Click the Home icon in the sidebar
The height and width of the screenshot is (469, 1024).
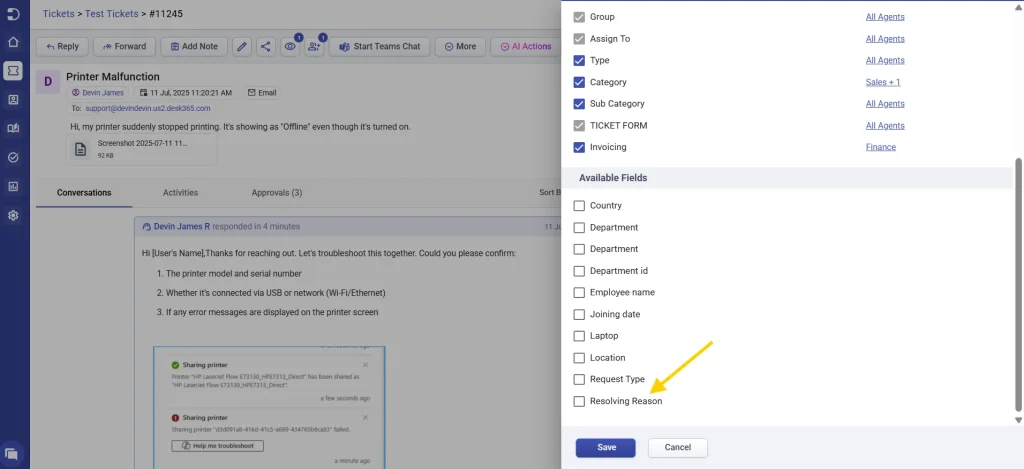click(13, 42)
